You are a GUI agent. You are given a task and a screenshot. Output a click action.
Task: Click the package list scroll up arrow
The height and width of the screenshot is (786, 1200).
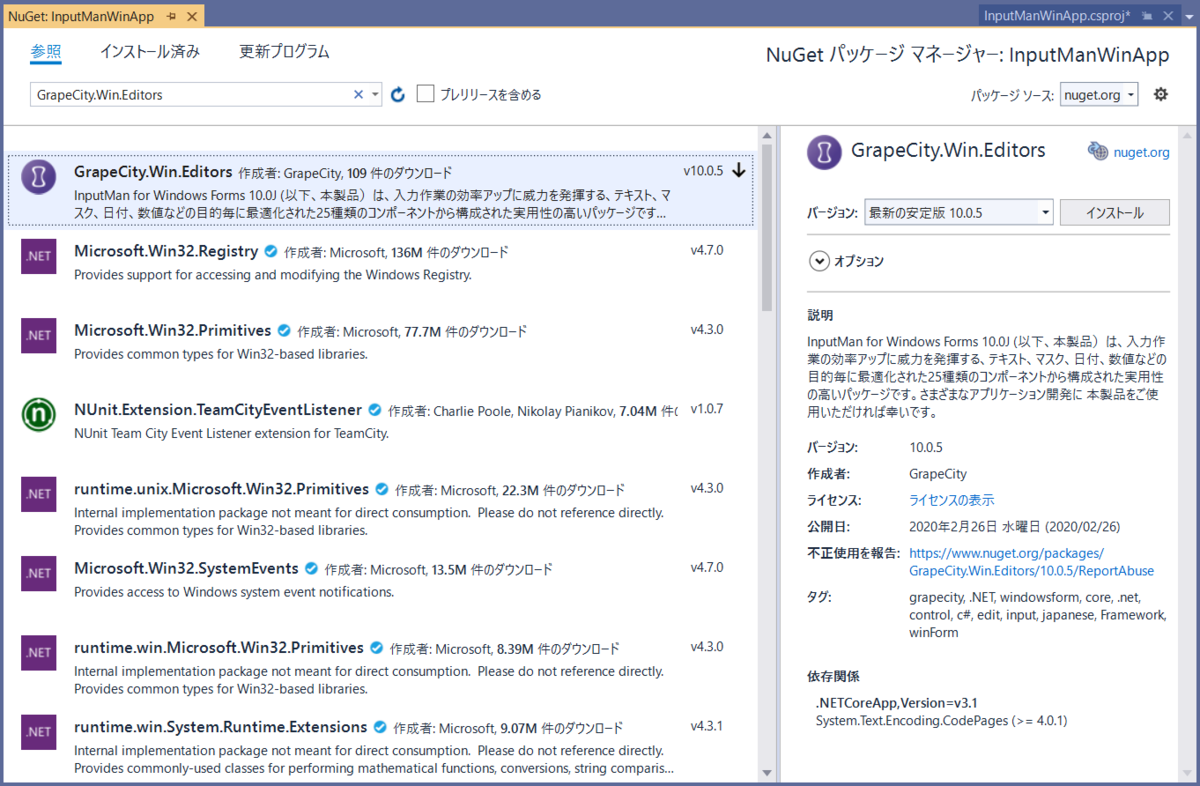coord(767,133)
